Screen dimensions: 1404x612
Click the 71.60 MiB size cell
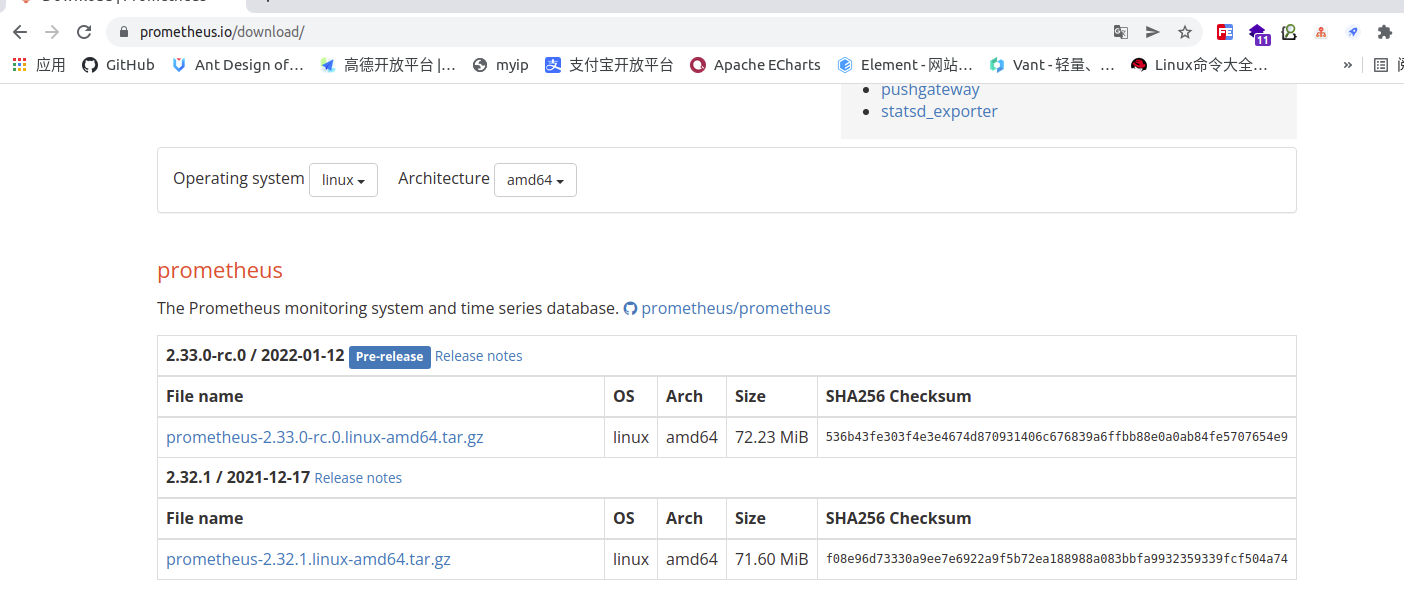[771, 559]
